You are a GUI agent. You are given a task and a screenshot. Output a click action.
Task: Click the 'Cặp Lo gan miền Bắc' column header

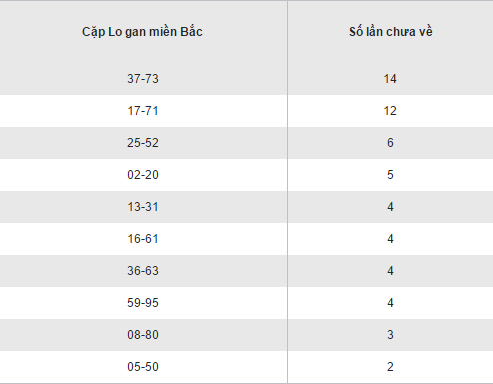coord(142,32)
